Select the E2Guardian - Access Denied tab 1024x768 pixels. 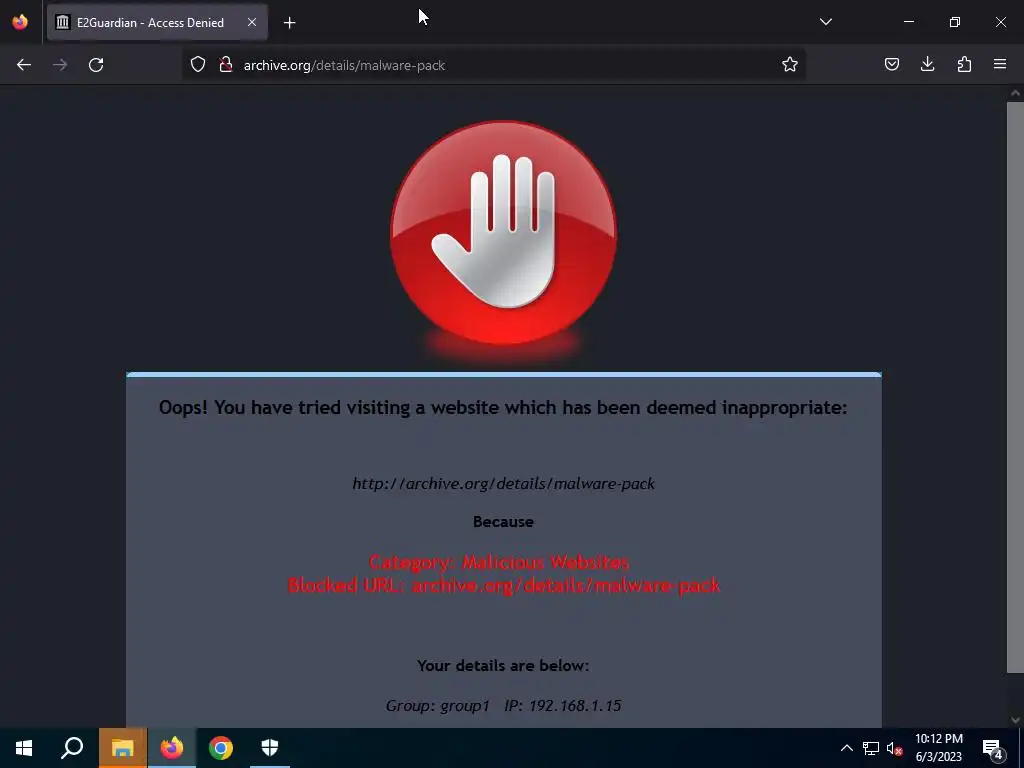(157, 22)
